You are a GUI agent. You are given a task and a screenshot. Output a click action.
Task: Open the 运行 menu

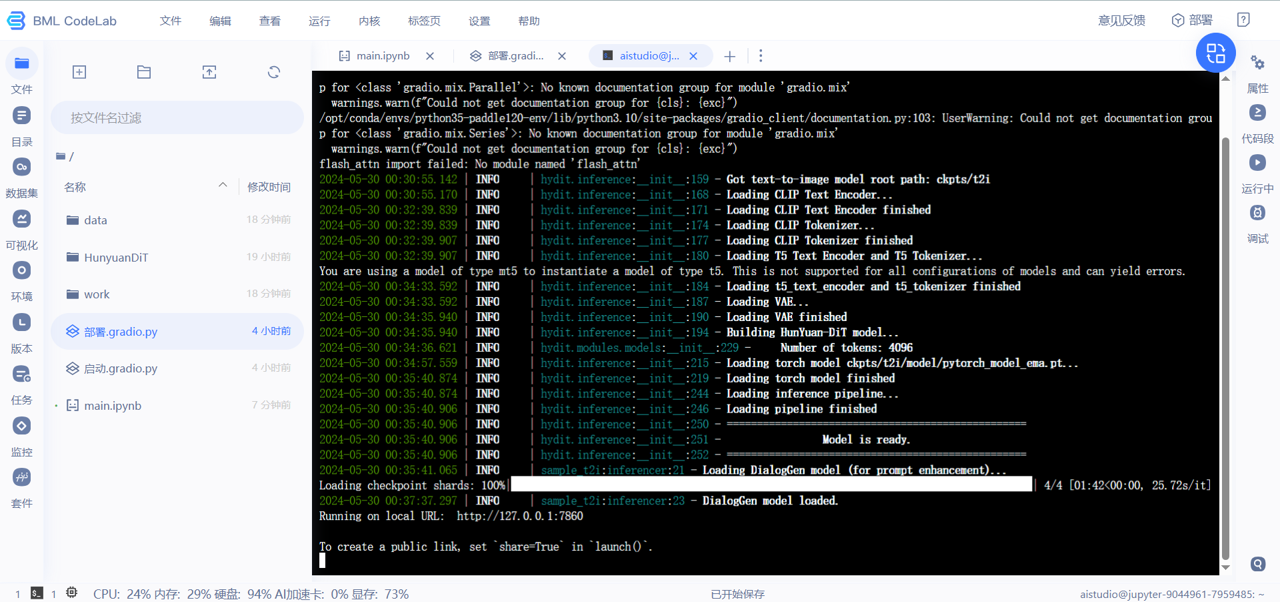(x=319, y=20)
